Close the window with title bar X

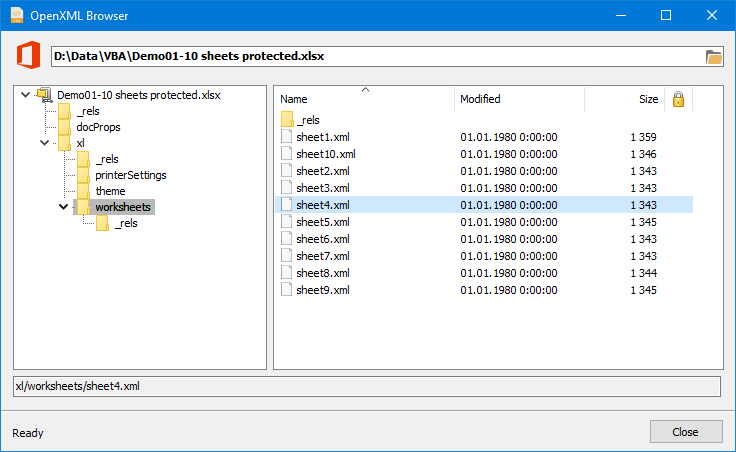click(x=712, y=15)
